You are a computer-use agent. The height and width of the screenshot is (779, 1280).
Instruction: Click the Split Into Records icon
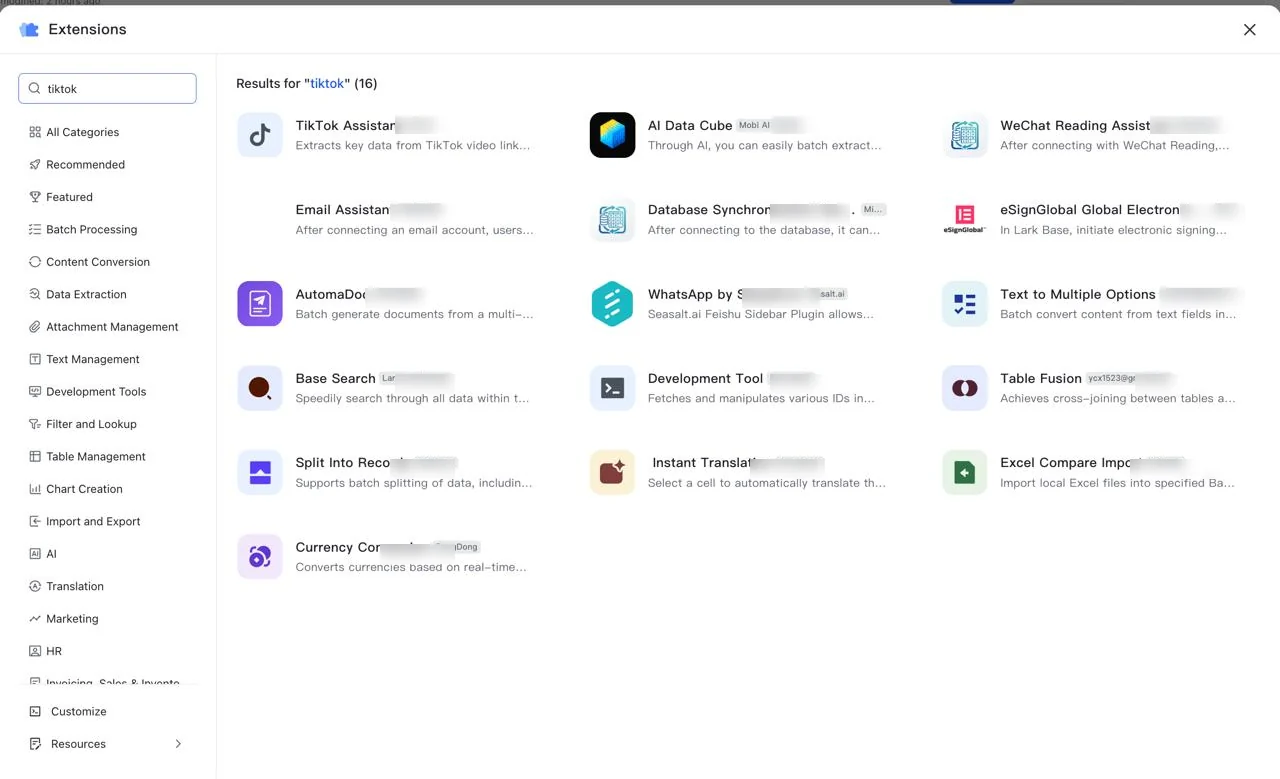pos(260,472)
